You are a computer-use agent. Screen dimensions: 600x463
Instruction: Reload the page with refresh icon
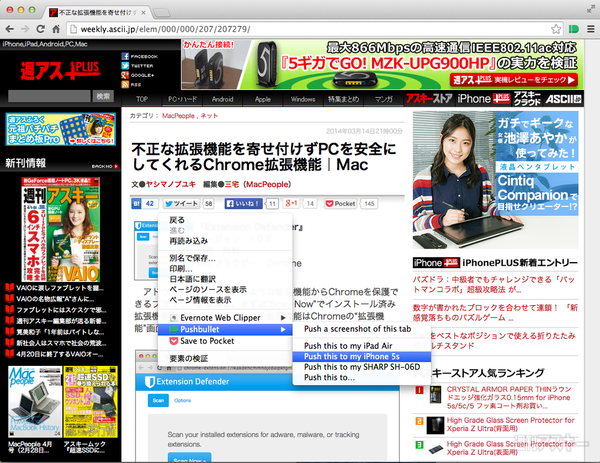point(40,29)
